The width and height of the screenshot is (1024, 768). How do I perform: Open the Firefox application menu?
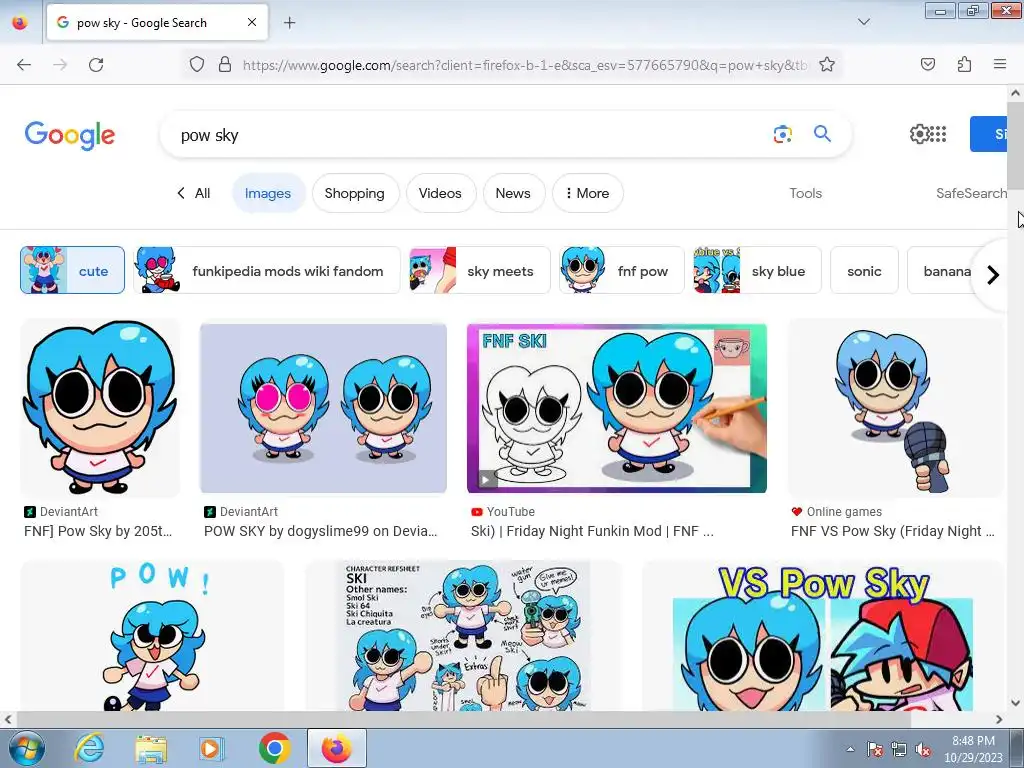pos(999,64)
